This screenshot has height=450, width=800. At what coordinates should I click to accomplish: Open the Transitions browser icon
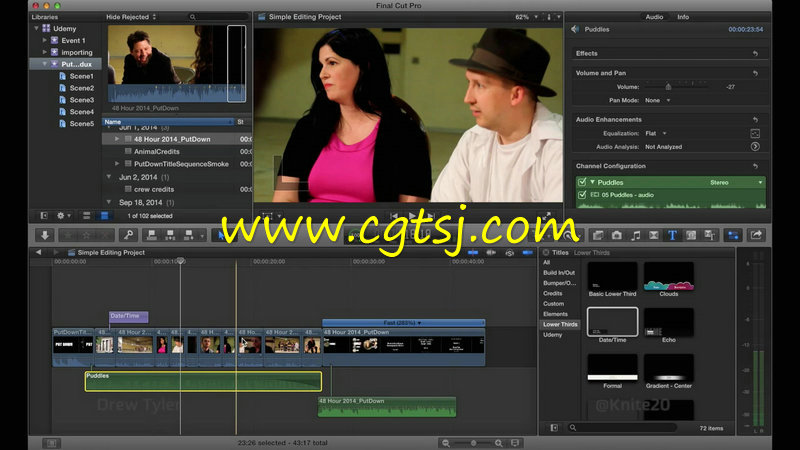click(654, 235)
